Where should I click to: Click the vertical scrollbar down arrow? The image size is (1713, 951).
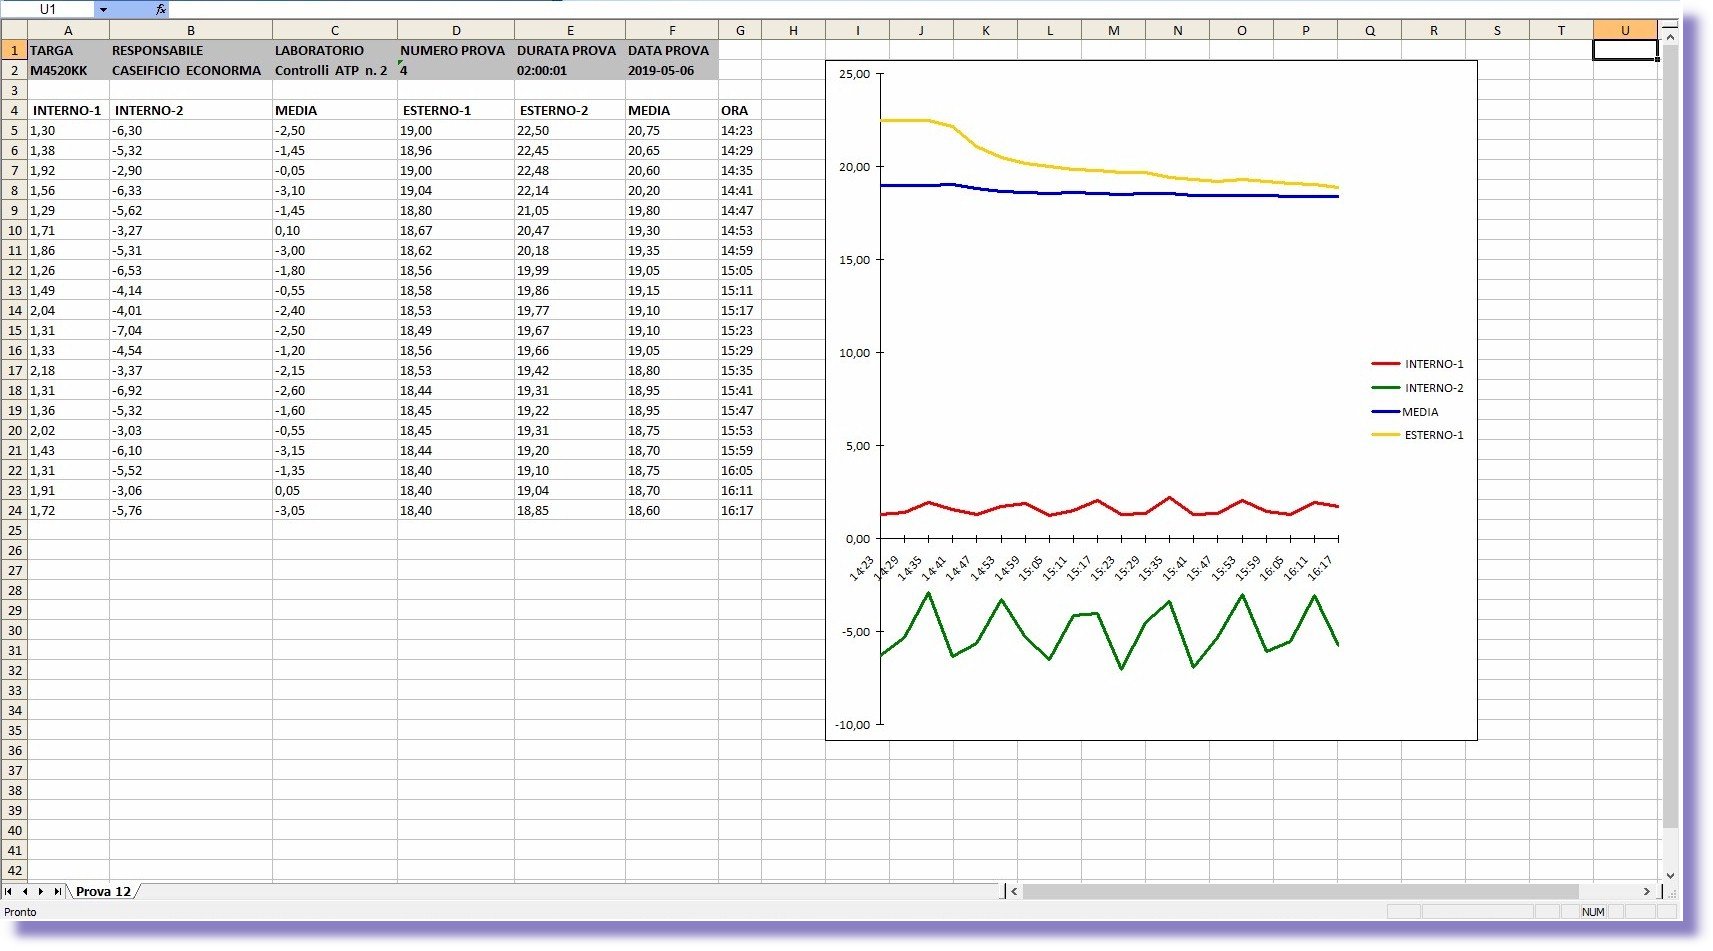point(1669,875)
